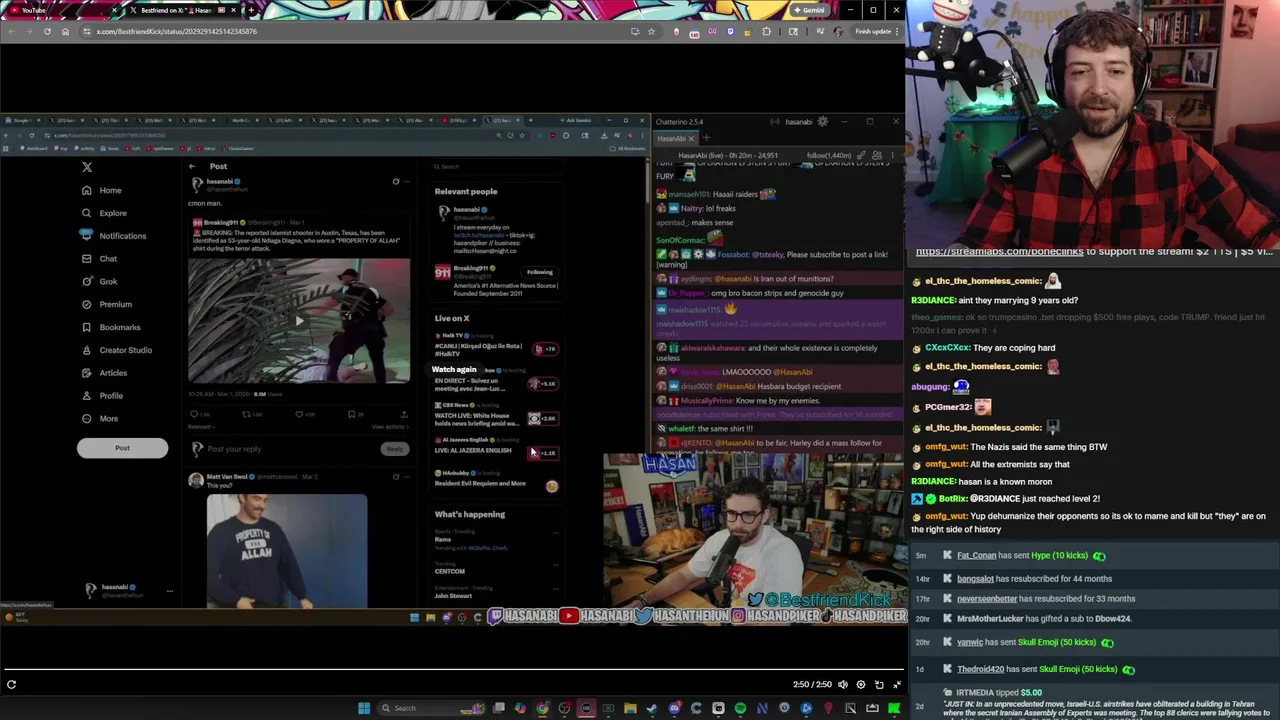Click the back arrow beside the Post heading
Screen dimensions: 1280x720
click(192, 166)
